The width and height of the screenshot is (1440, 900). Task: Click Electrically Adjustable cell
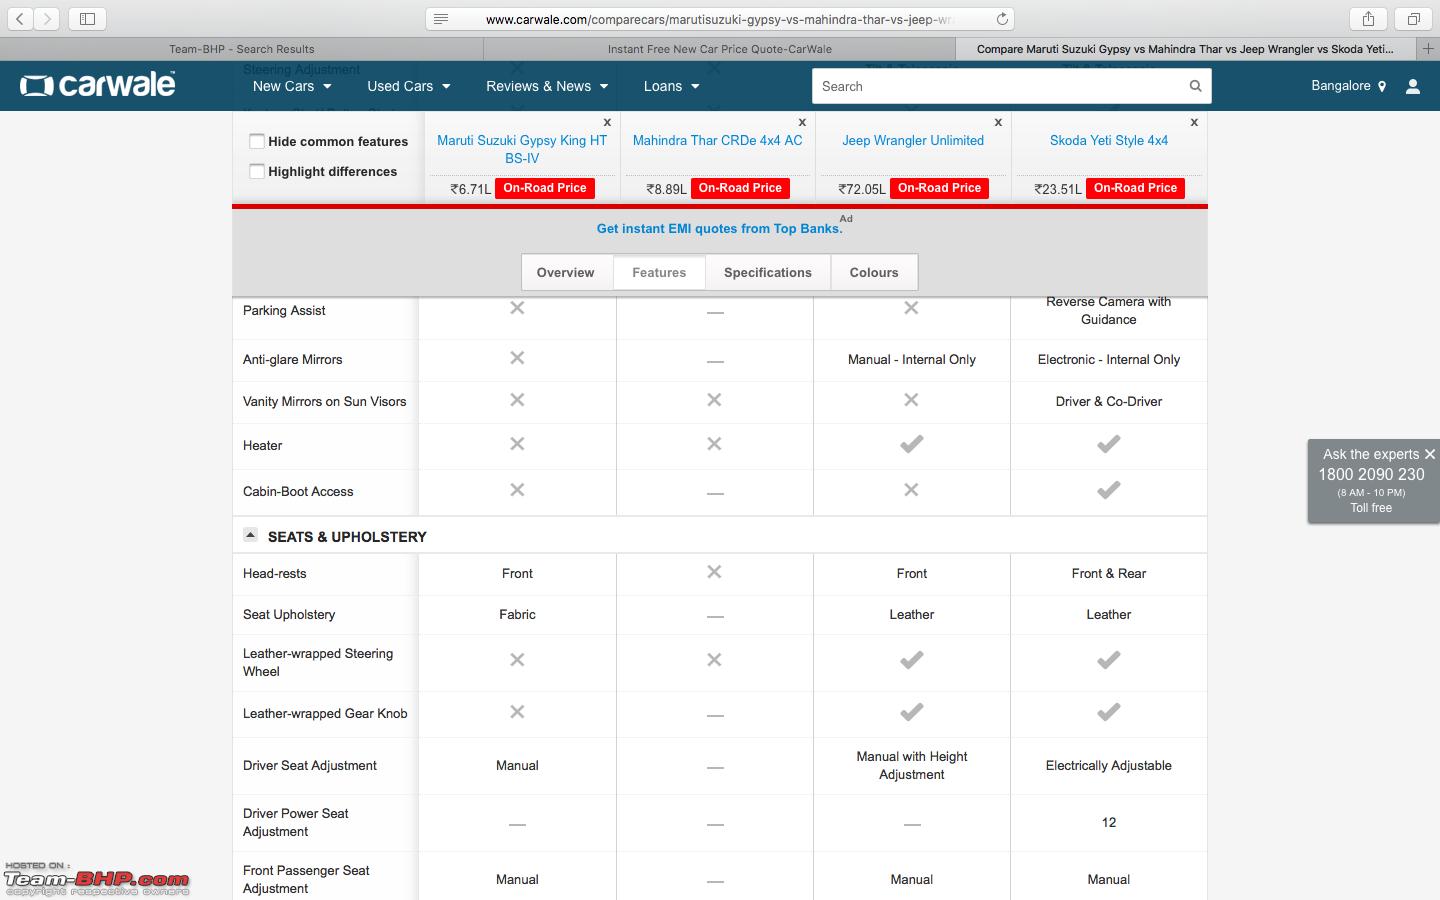click(1108, 766)
